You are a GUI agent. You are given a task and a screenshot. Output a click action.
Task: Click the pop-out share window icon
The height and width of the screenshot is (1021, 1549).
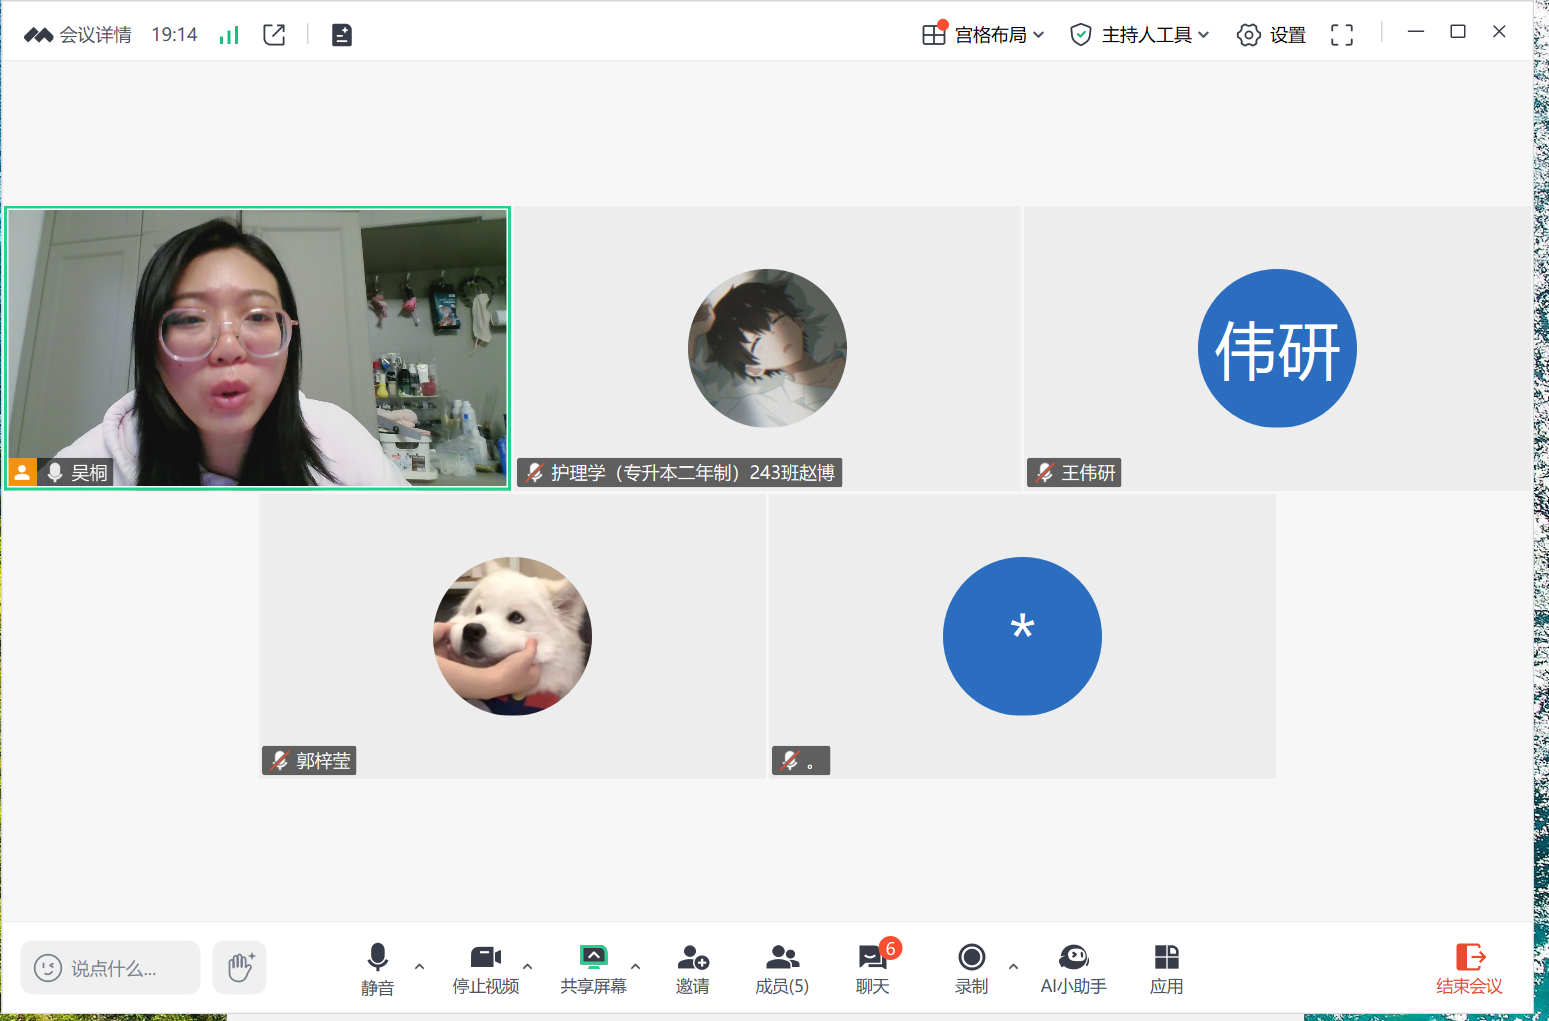pos(274,35)
